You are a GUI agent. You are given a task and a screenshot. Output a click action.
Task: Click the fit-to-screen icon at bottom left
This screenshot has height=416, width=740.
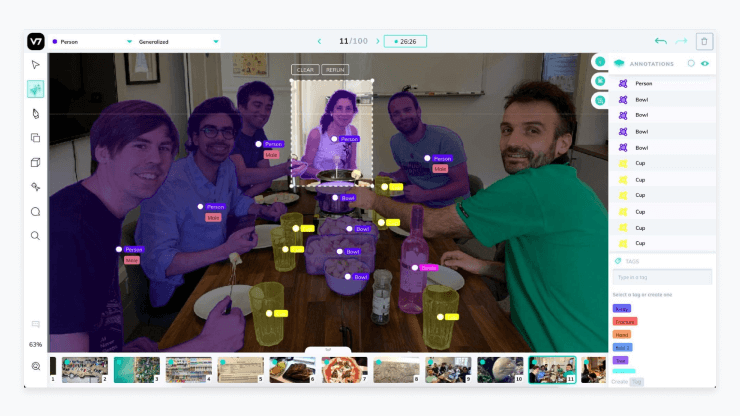pyautogui.click(x=35, y=366)
